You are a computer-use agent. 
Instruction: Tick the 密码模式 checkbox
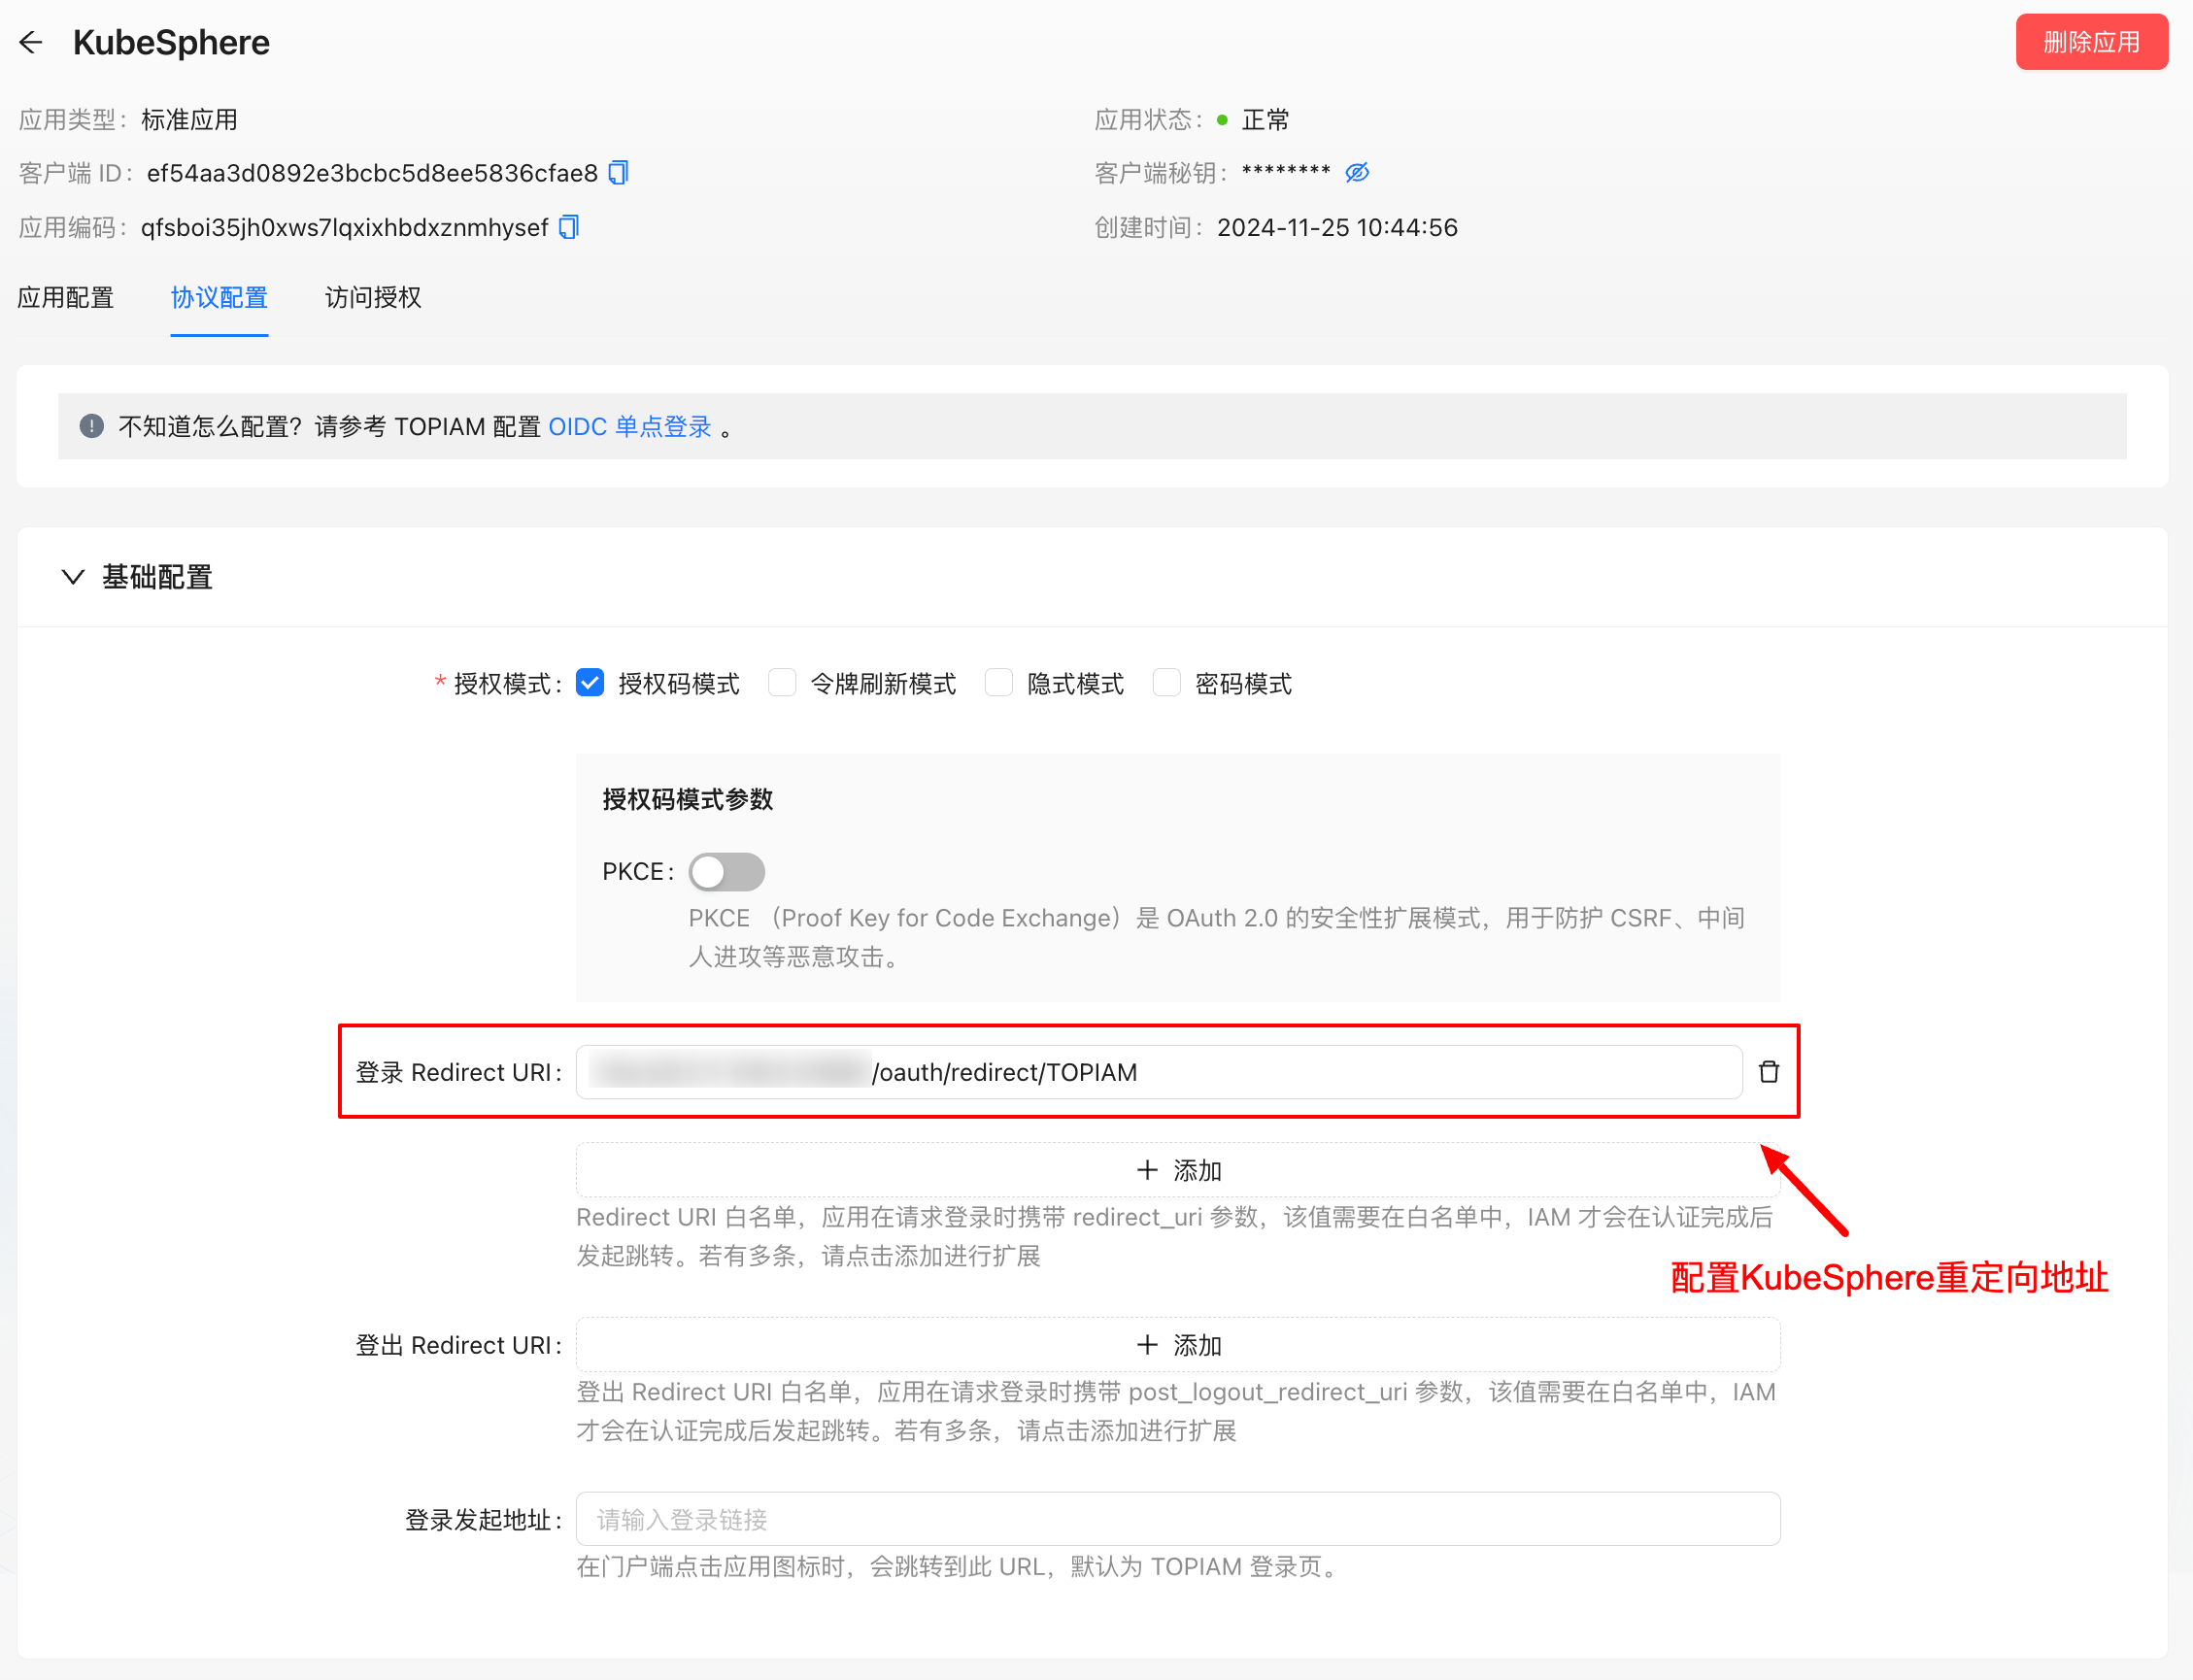tap(1167, 683)
